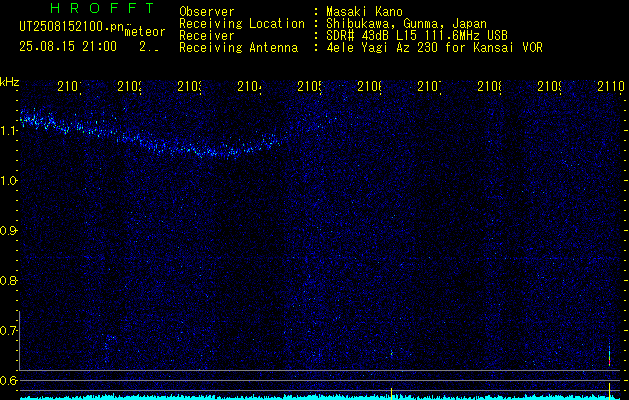Click the 0.8 frequency axis label
Image resolution: width=629 pixels, height=400 pixels.
[8, 280]
